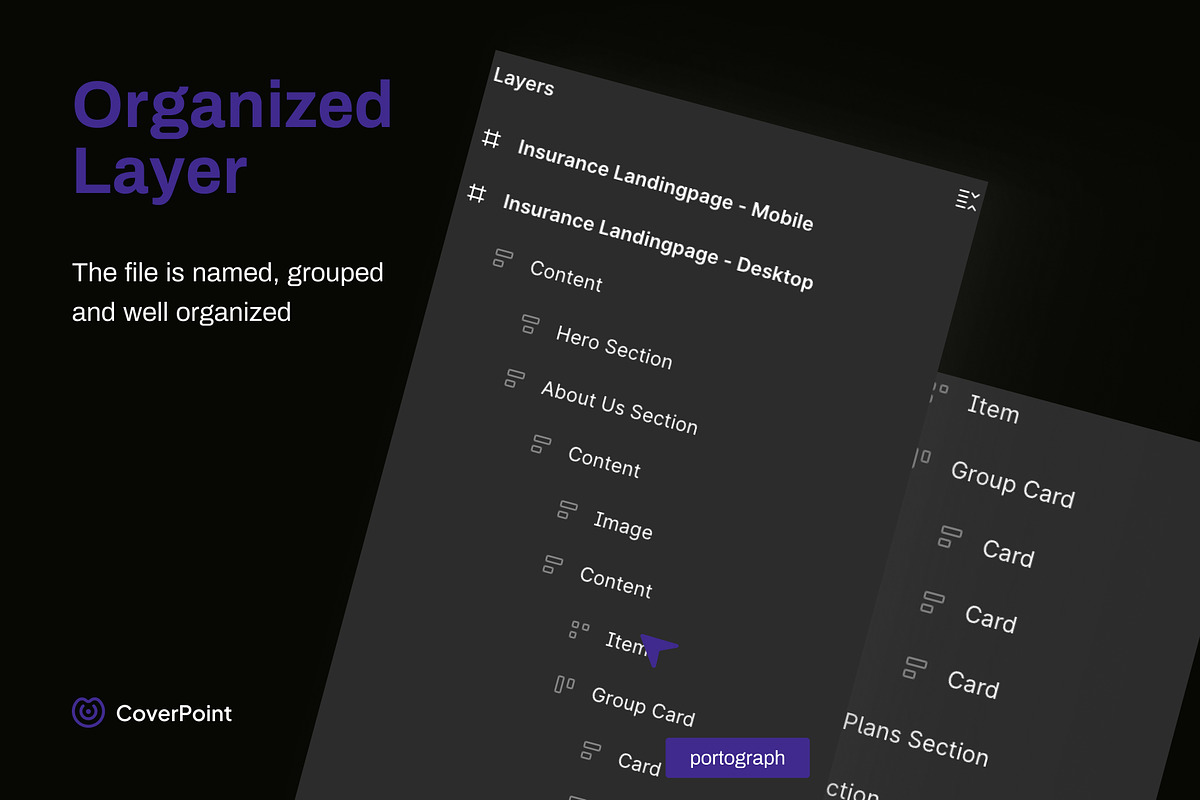
Task: Select the Card row directly under back-panel Group Card
Action: pos(1008,553)
